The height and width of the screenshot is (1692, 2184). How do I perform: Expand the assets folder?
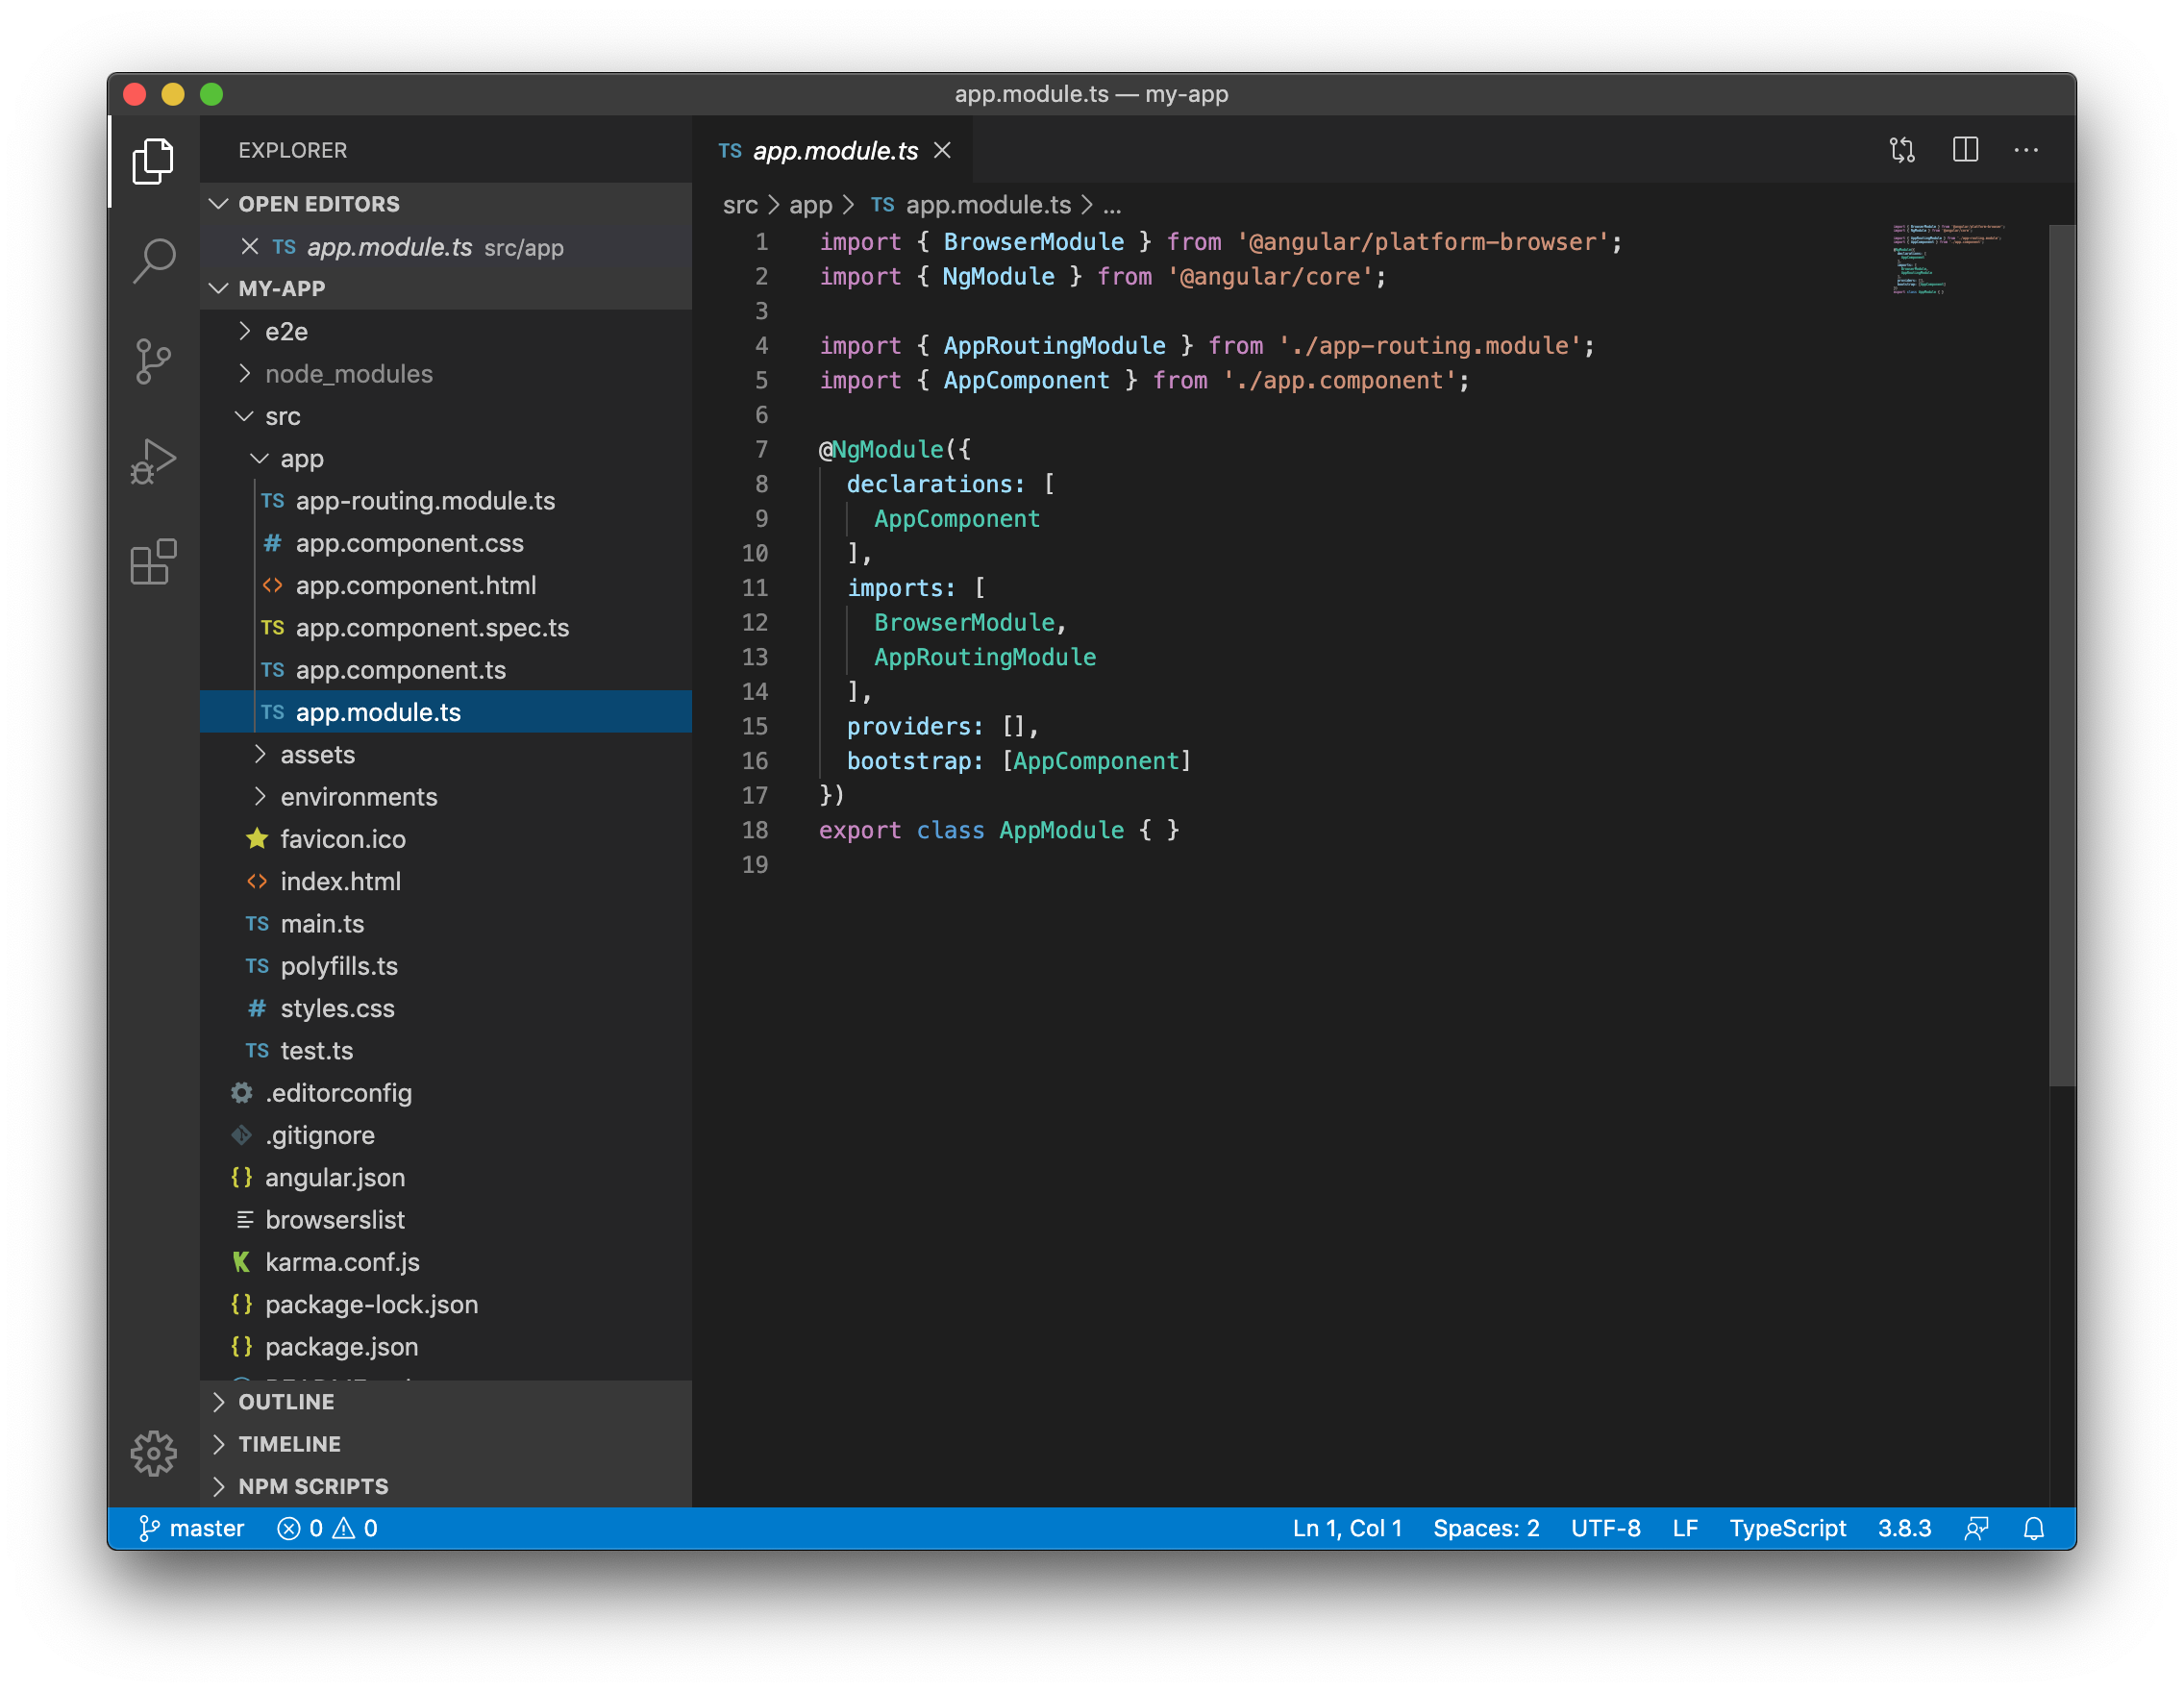(x=446, y=754)
